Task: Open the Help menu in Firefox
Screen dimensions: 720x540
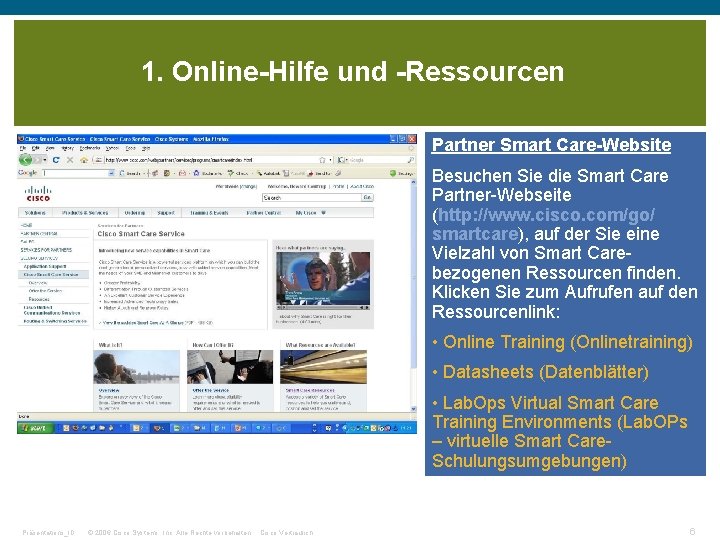Action: pos(146,148)
